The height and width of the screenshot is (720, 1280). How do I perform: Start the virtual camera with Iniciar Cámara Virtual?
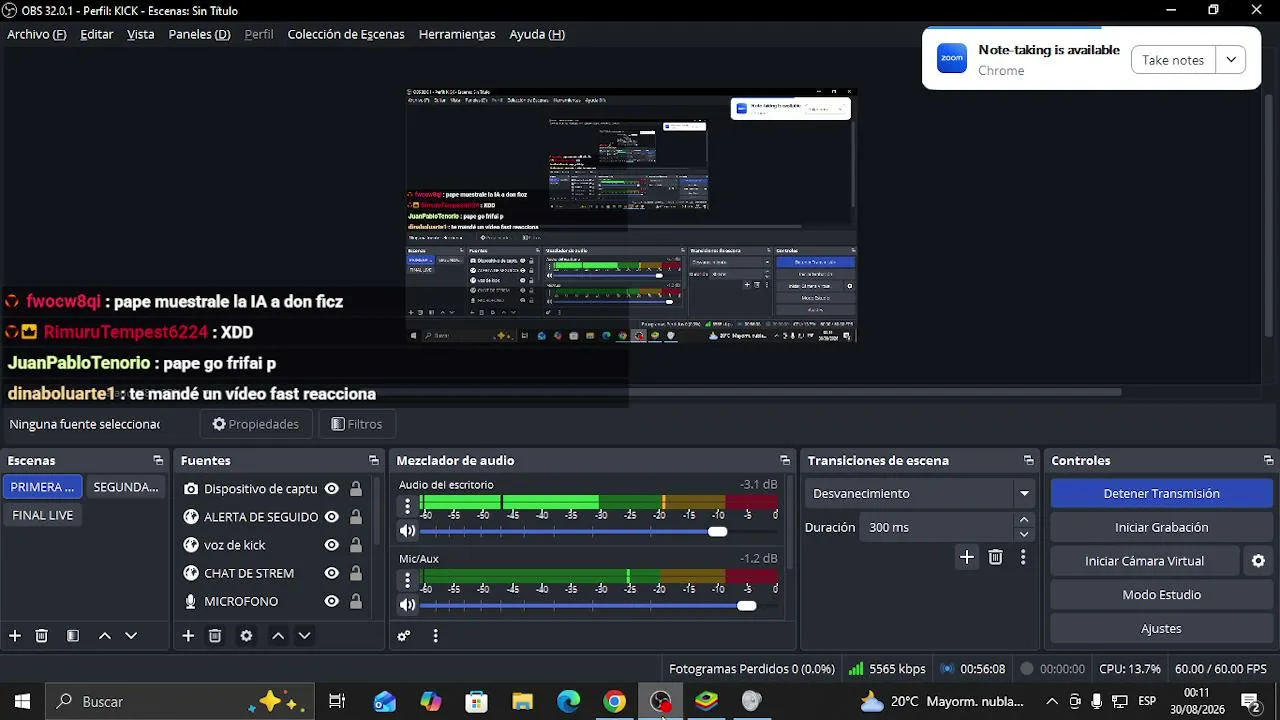tap(1144, 561)
